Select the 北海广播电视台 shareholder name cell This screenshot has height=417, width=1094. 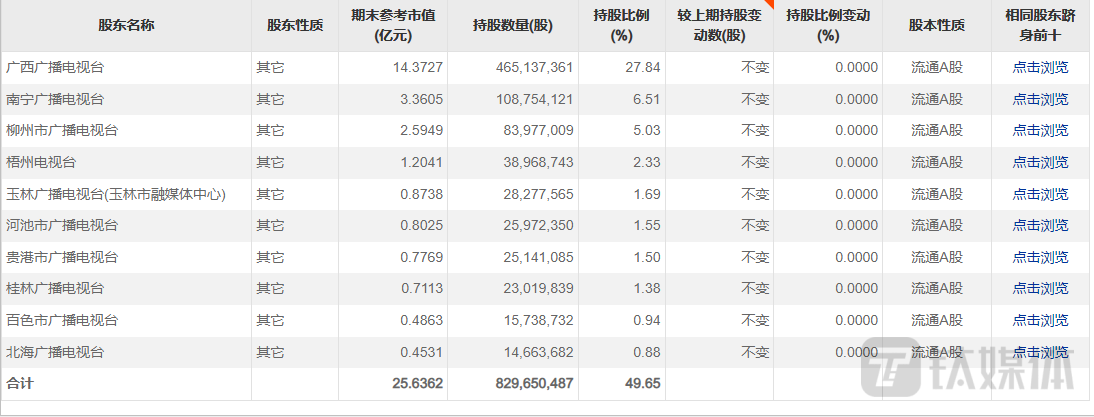coord(55,352)
